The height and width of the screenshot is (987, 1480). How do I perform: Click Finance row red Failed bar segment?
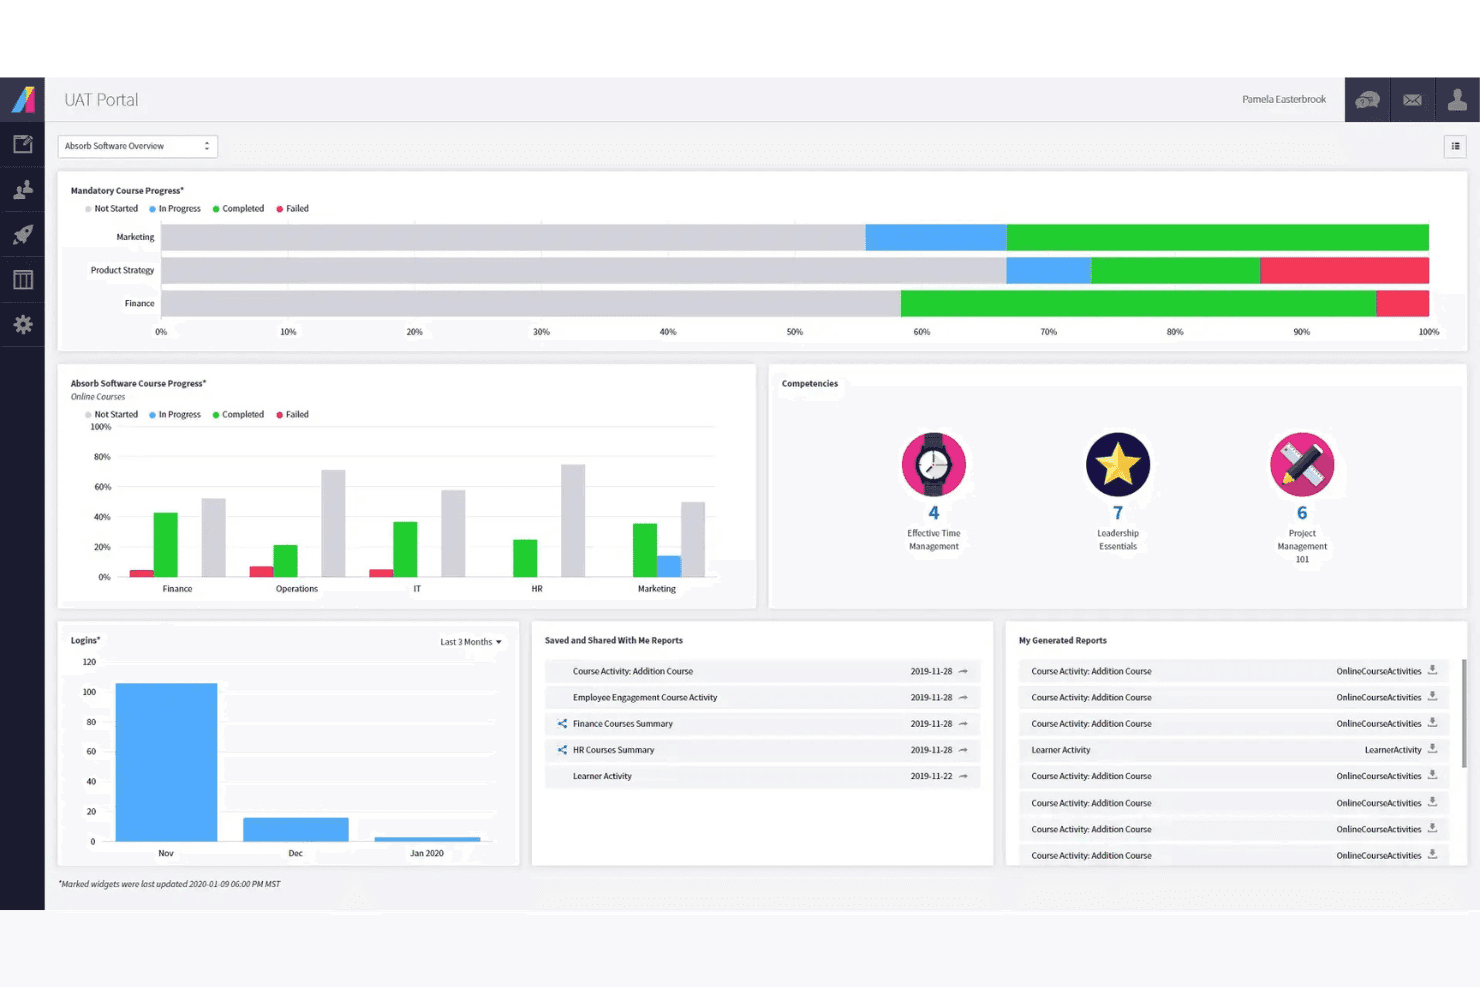[1402, 304]
